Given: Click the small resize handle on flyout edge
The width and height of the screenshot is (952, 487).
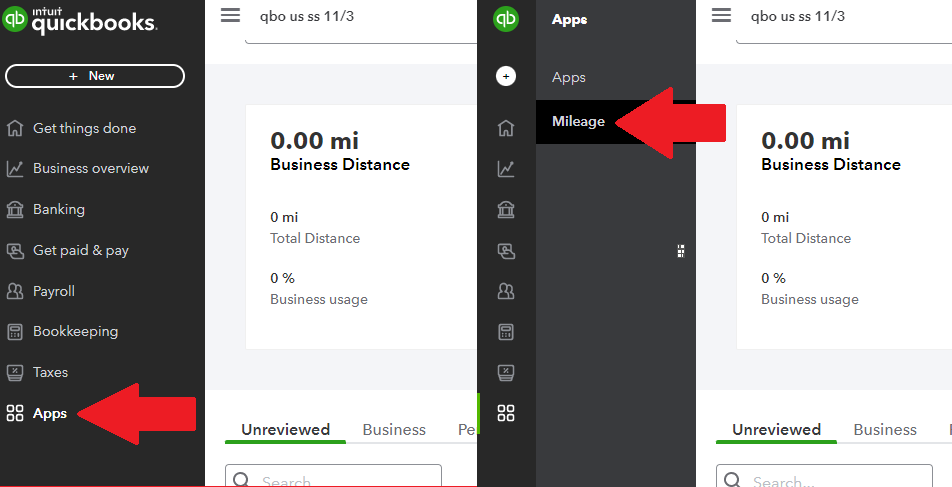Looking at the screenshot, I should point(681,251).
